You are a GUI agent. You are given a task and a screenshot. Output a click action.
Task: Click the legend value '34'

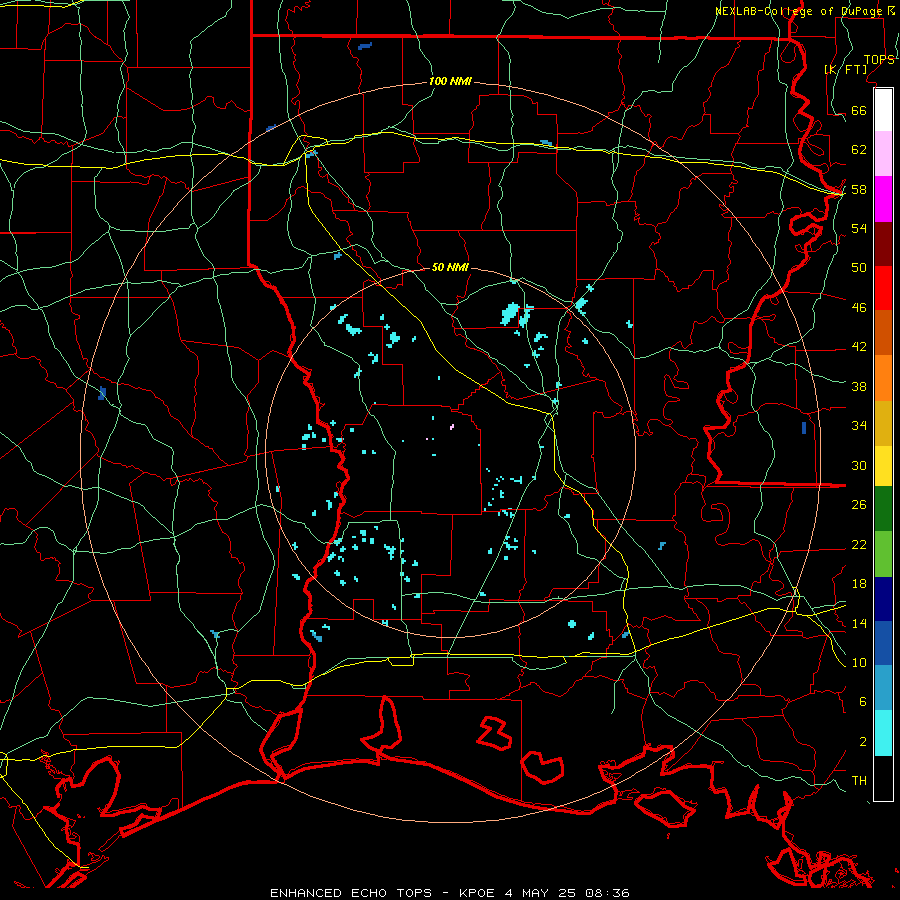(x=859, y=426)
